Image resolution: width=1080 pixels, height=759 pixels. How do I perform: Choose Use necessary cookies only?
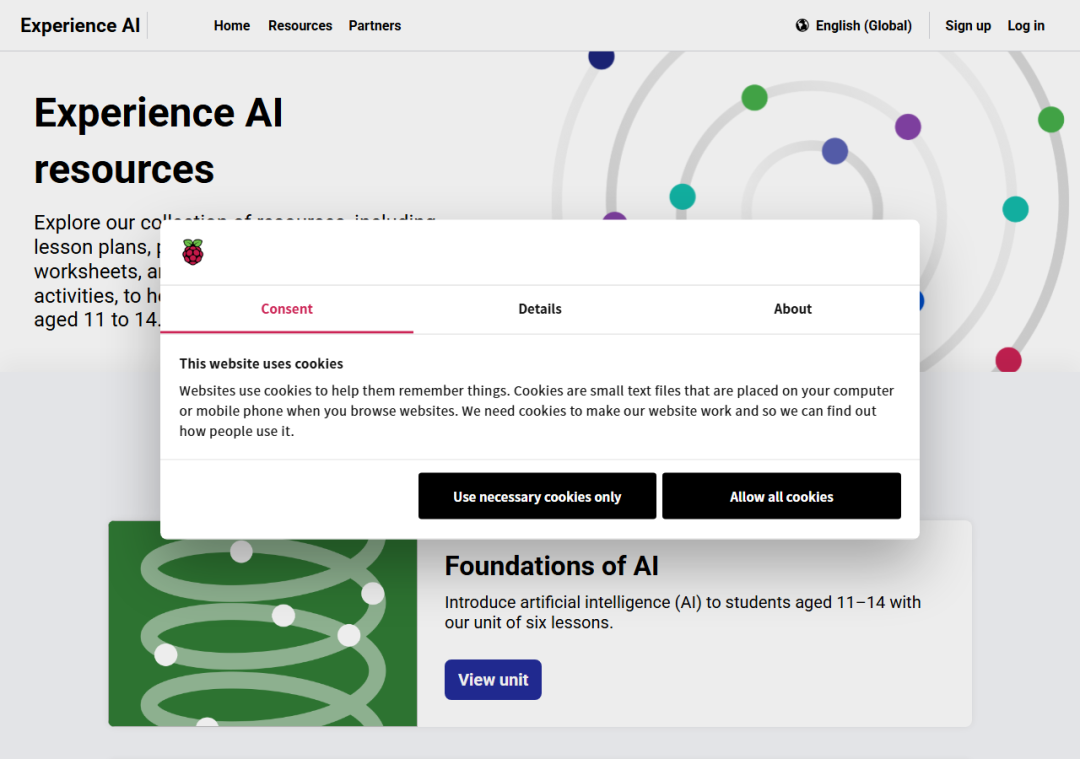click(x=537, y=496)
